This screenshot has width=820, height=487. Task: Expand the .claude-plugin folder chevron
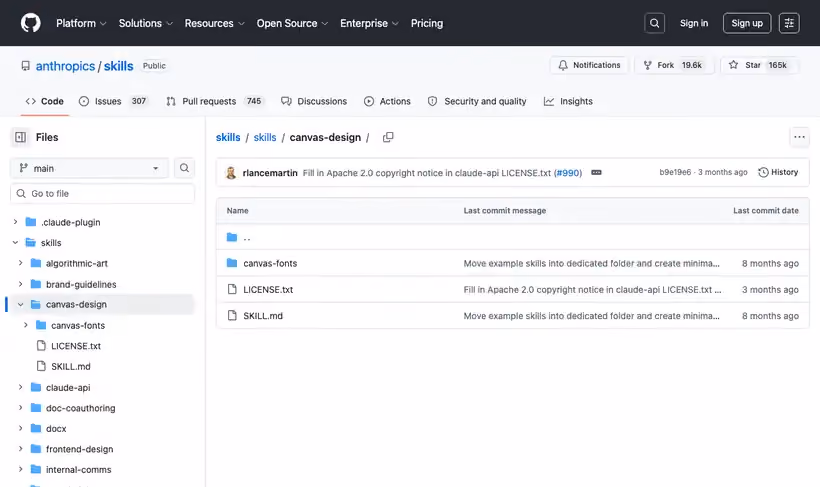coord(15,222)
